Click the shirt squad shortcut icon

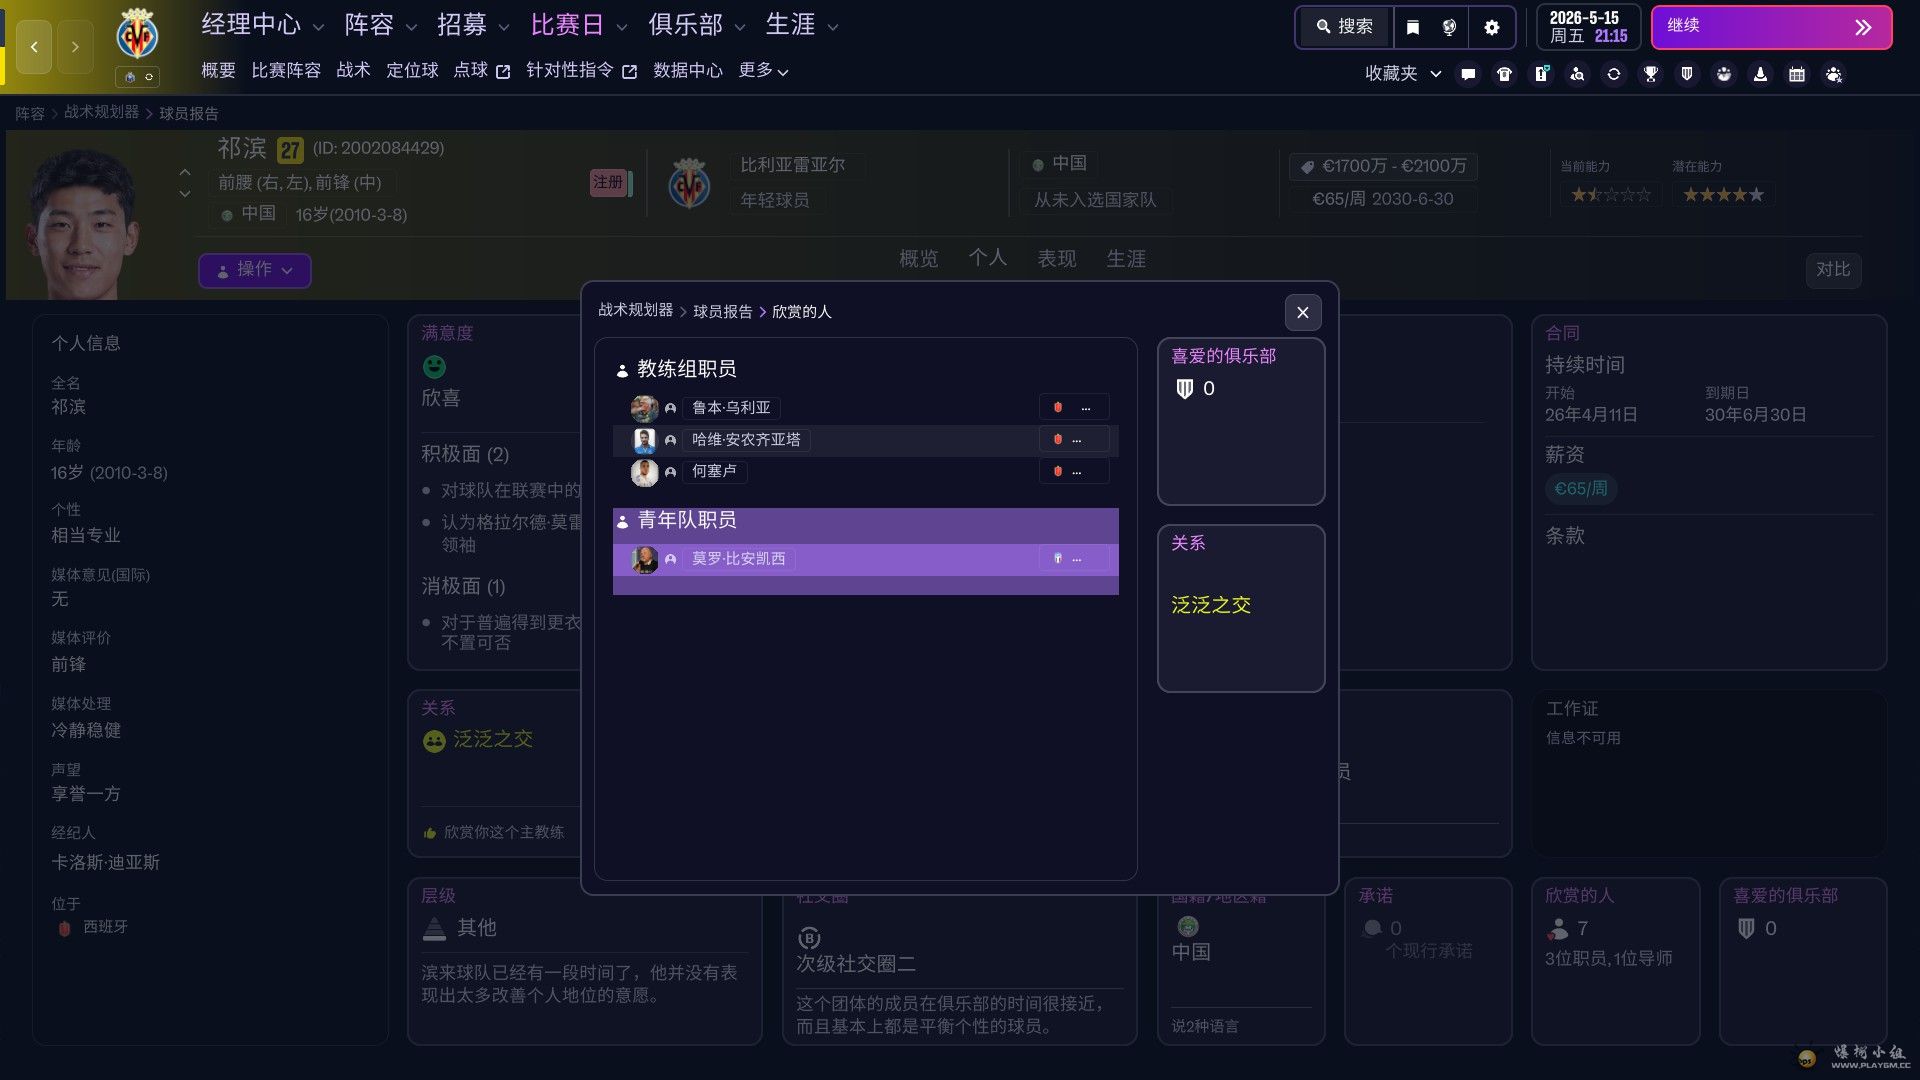1504,74
